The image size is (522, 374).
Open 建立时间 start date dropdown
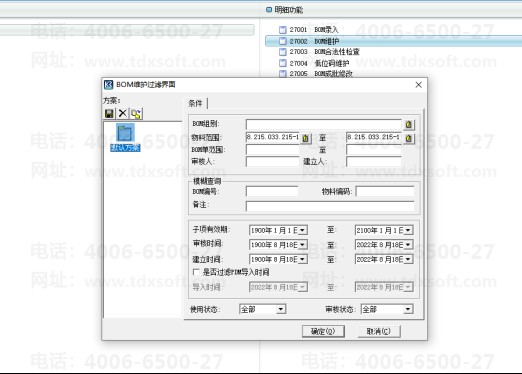coord(302,259)
